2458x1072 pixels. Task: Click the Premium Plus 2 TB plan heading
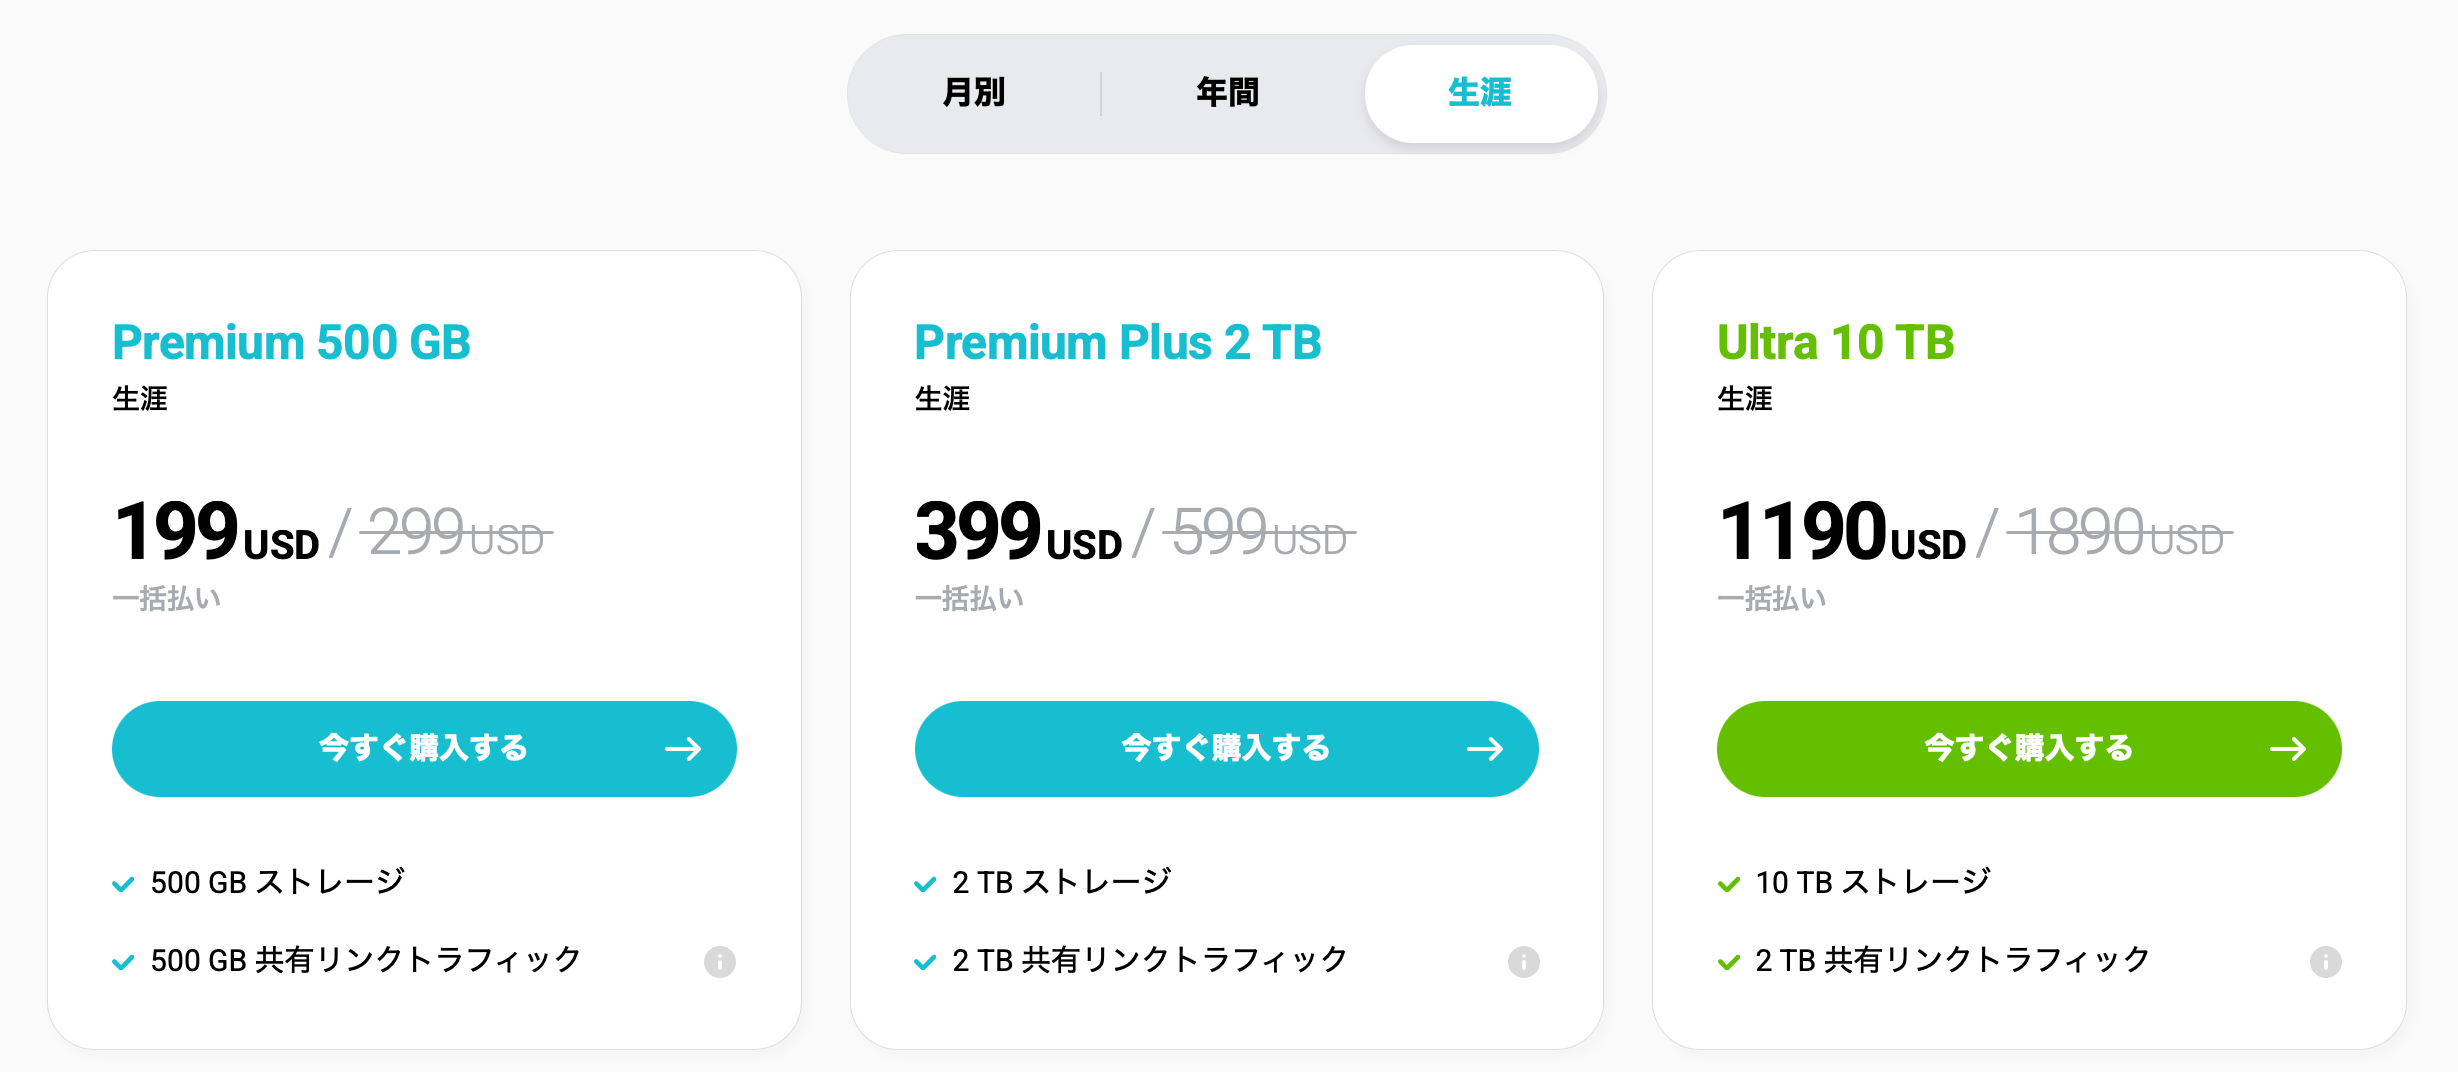tap(1117, 343)
